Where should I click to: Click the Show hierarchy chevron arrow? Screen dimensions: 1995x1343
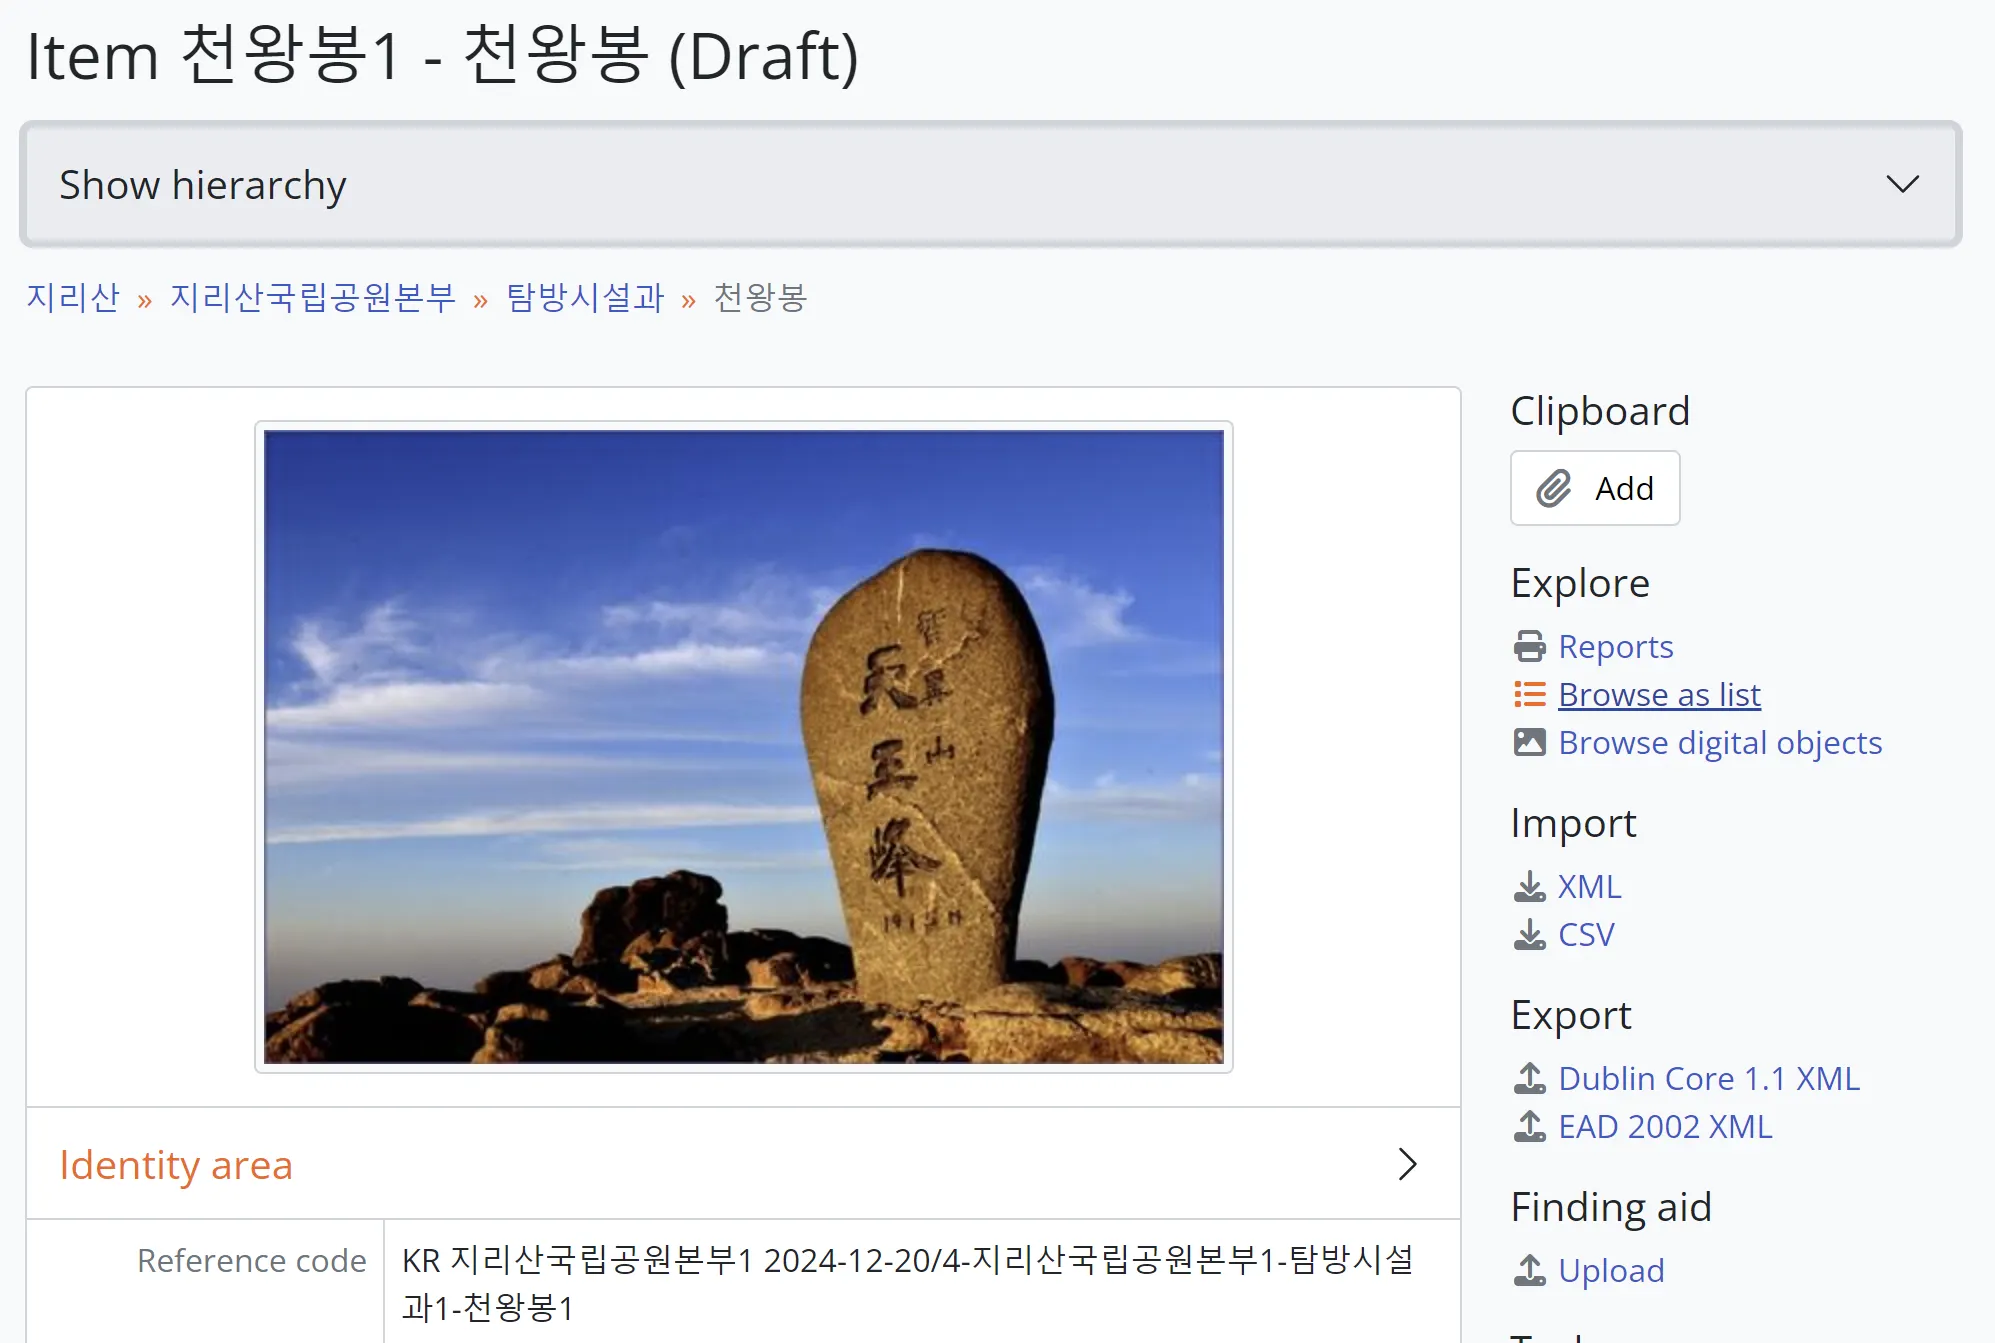[x=1901, y=184]
